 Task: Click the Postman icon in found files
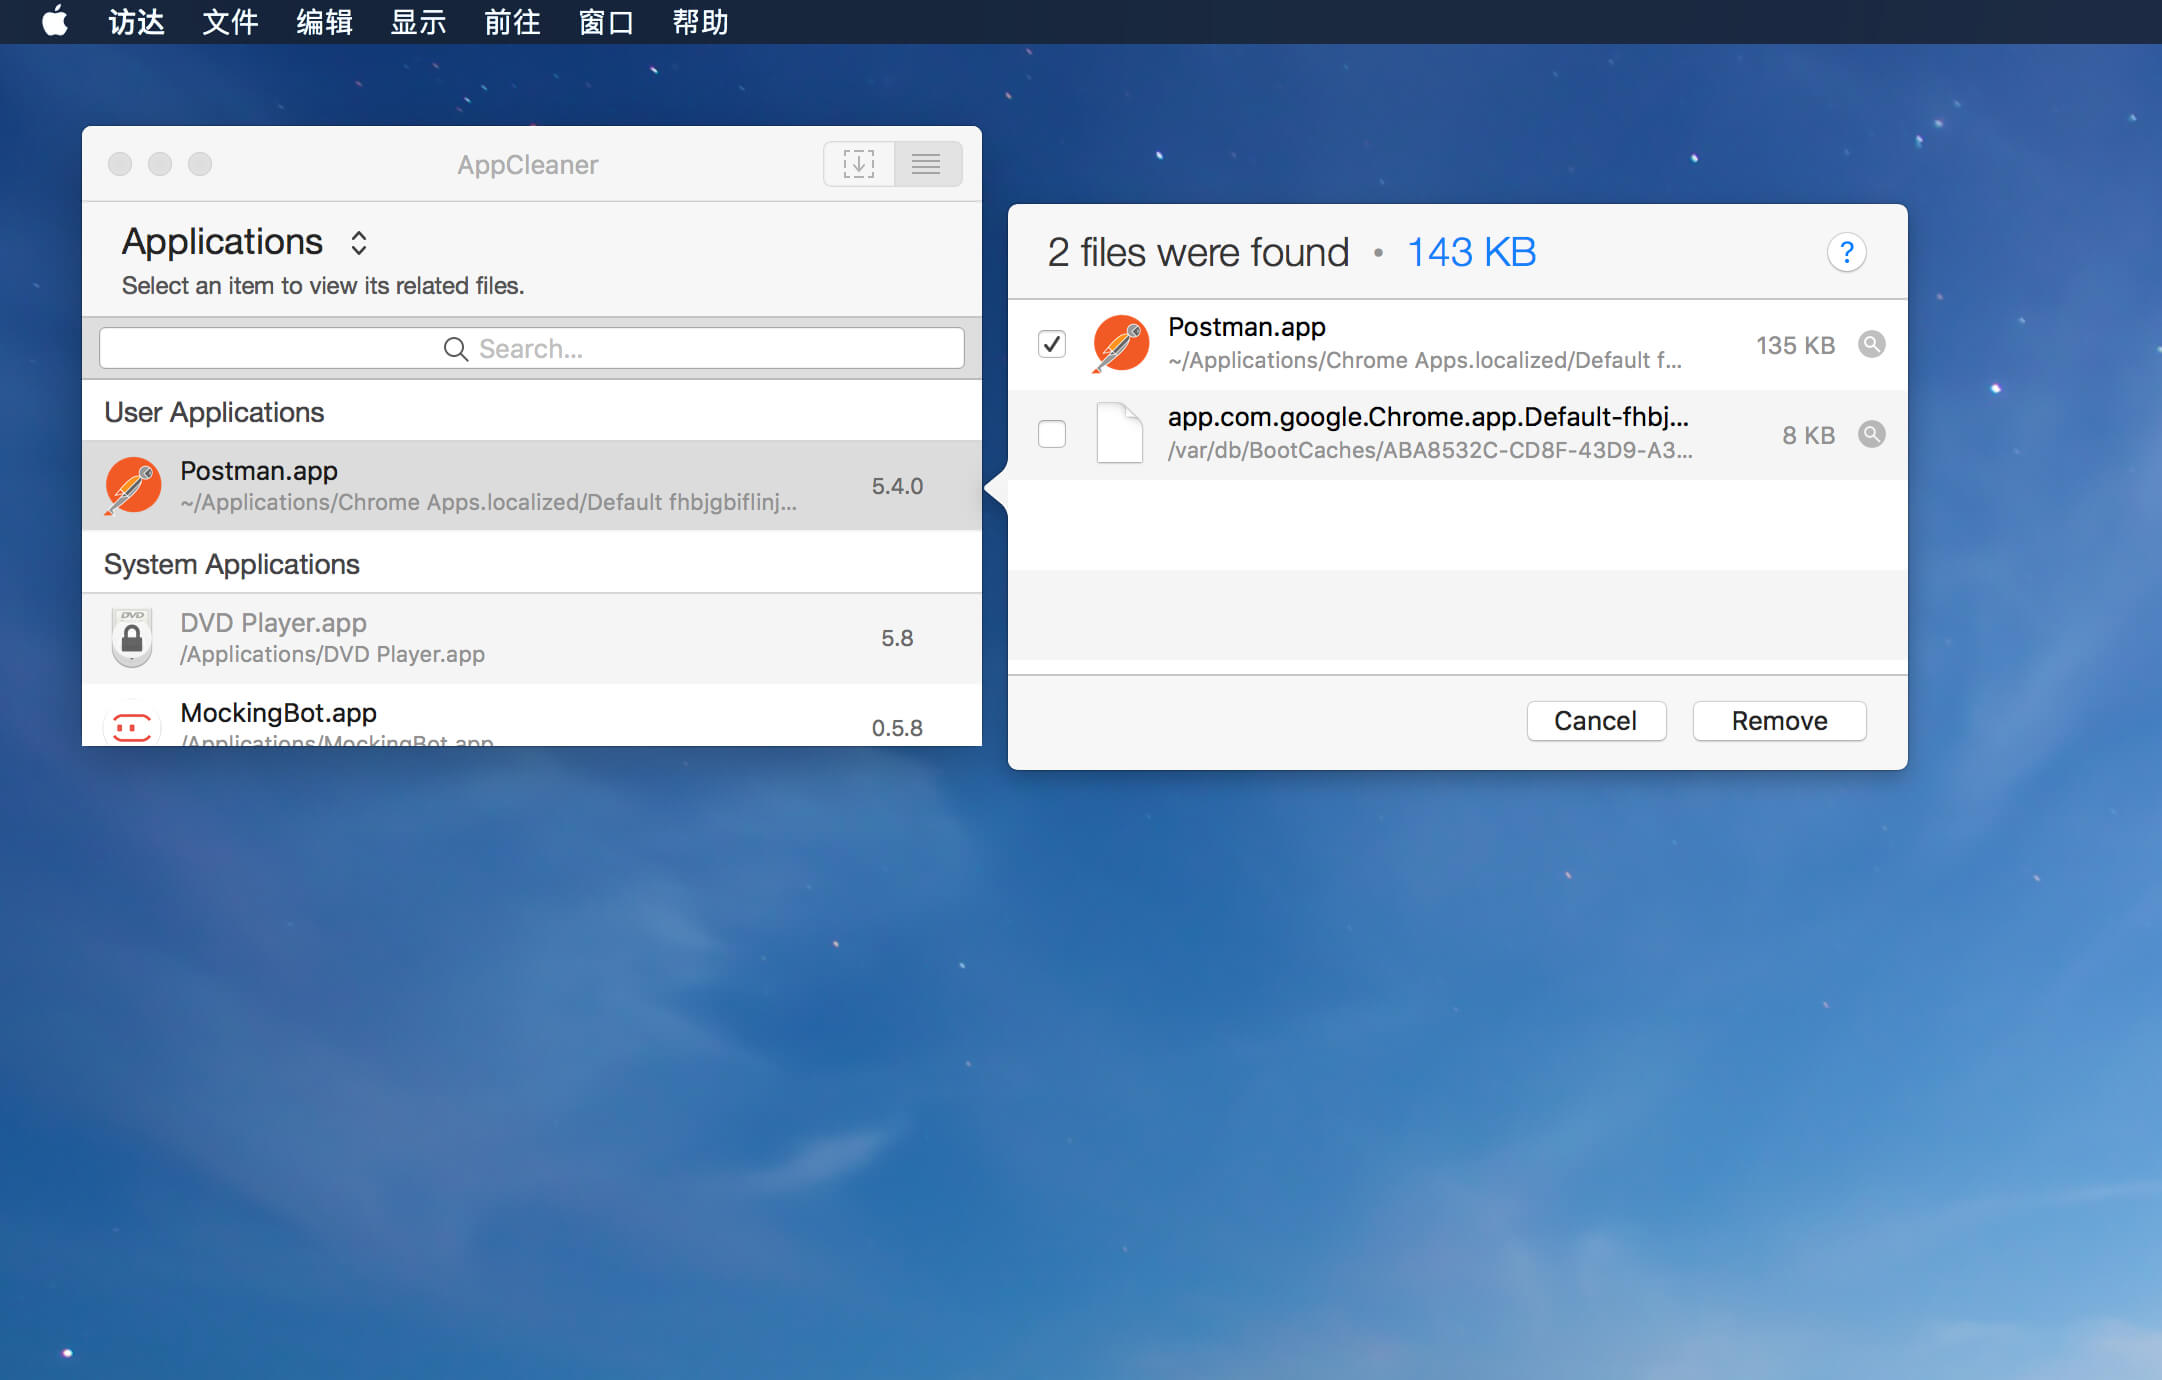tap(1120, 344)
